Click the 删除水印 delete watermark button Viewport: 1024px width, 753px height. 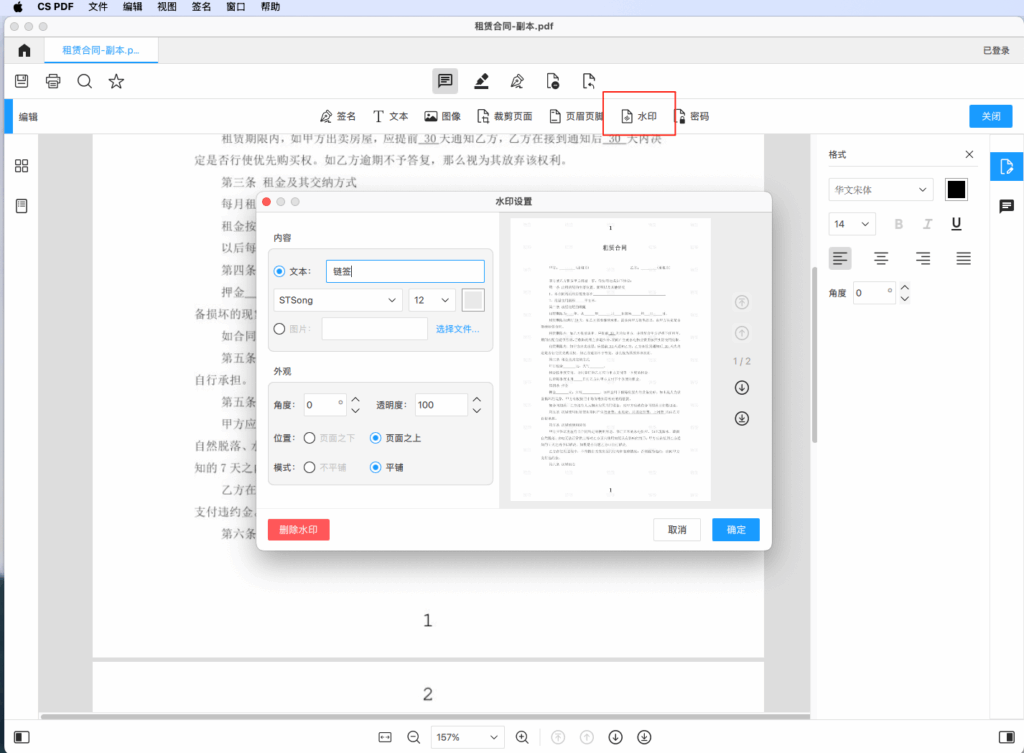point(298,530)
